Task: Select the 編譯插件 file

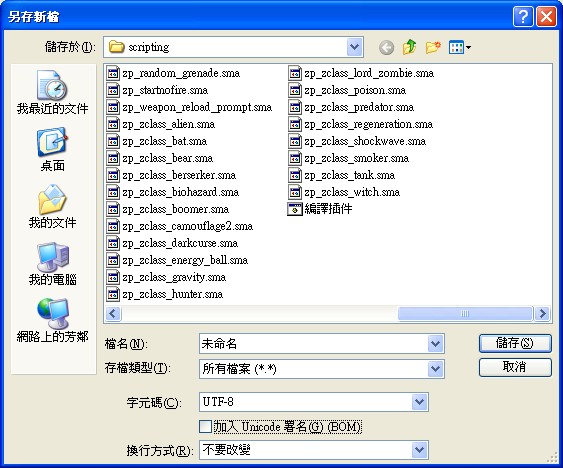Action: click(320, 209)
